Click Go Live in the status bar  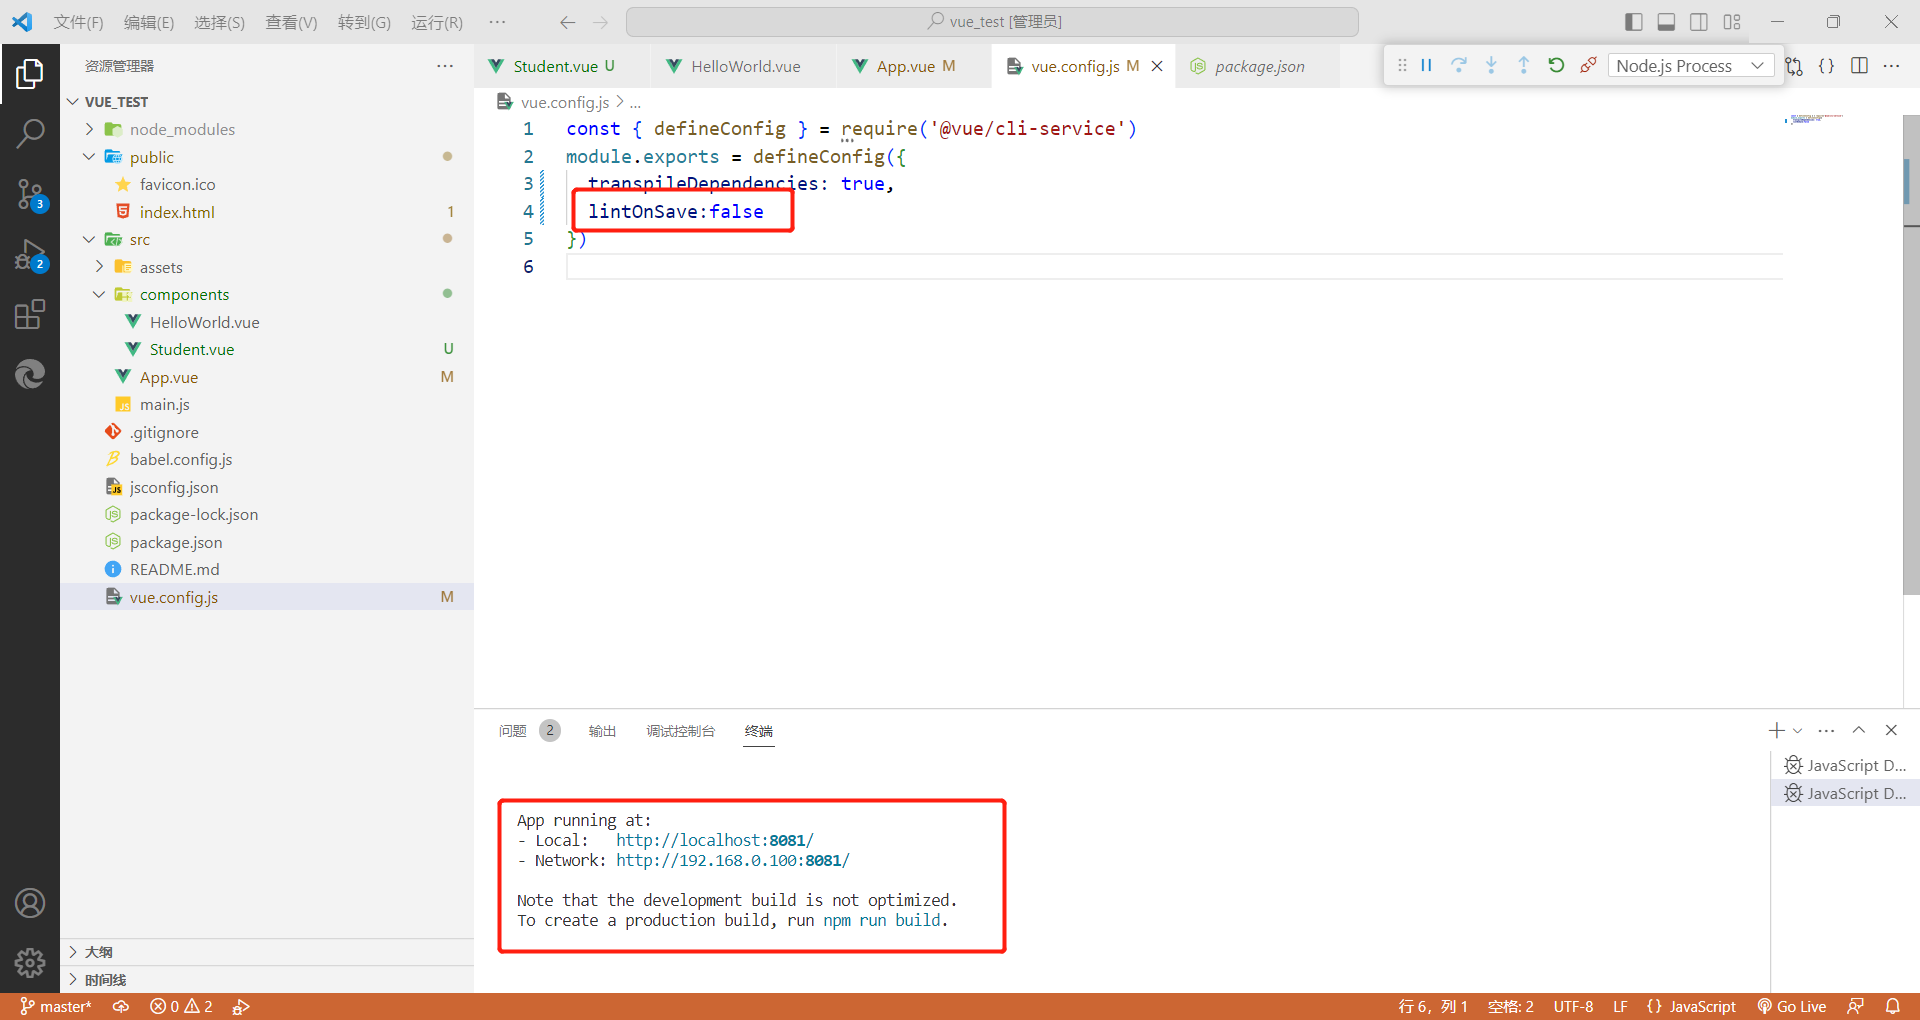pos(1793,1006)
